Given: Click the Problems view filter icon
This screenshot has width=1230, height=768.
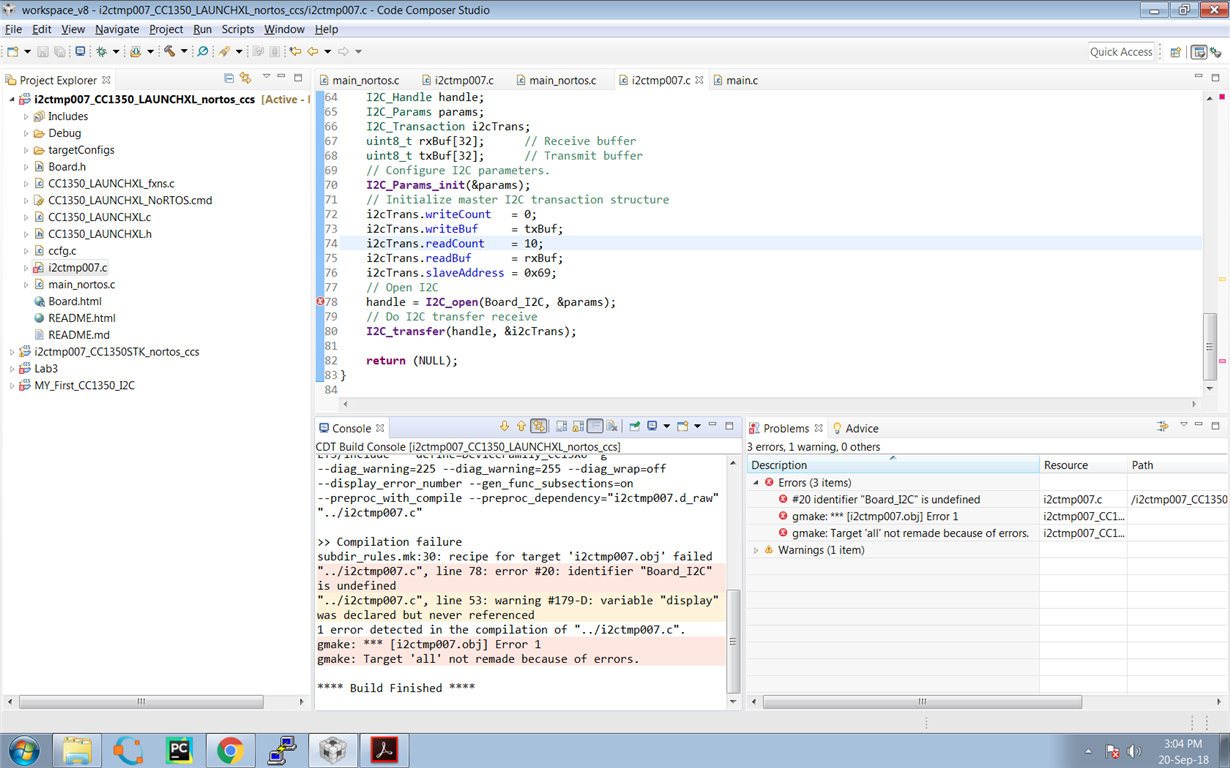Looking at the screenshot, I should (1163, 427).
